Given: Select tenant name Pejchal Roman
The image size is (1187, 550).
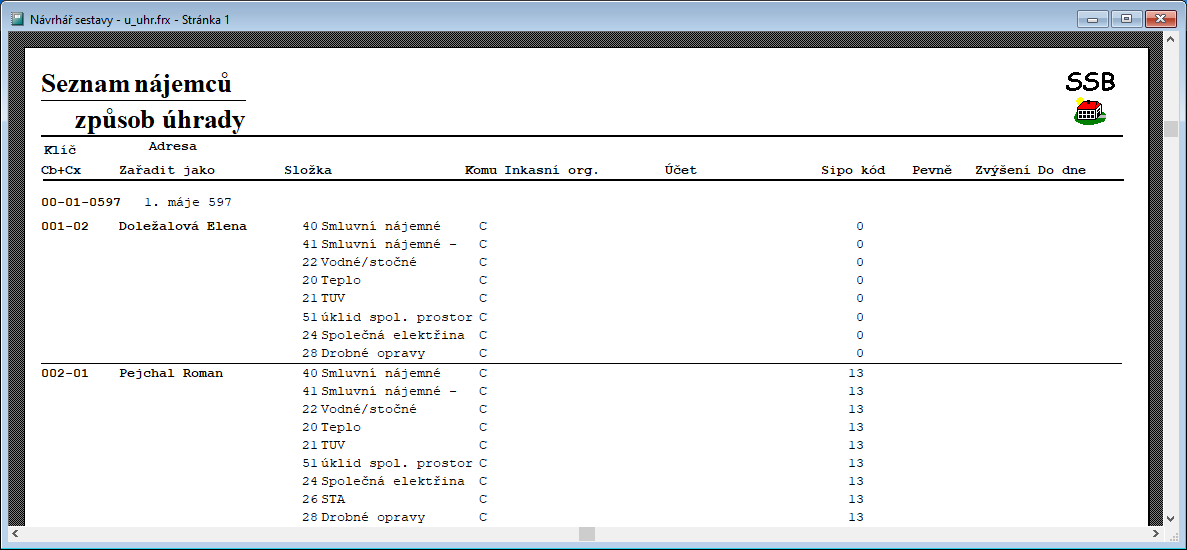Looking at the screenshot, I should pos(170,373).
